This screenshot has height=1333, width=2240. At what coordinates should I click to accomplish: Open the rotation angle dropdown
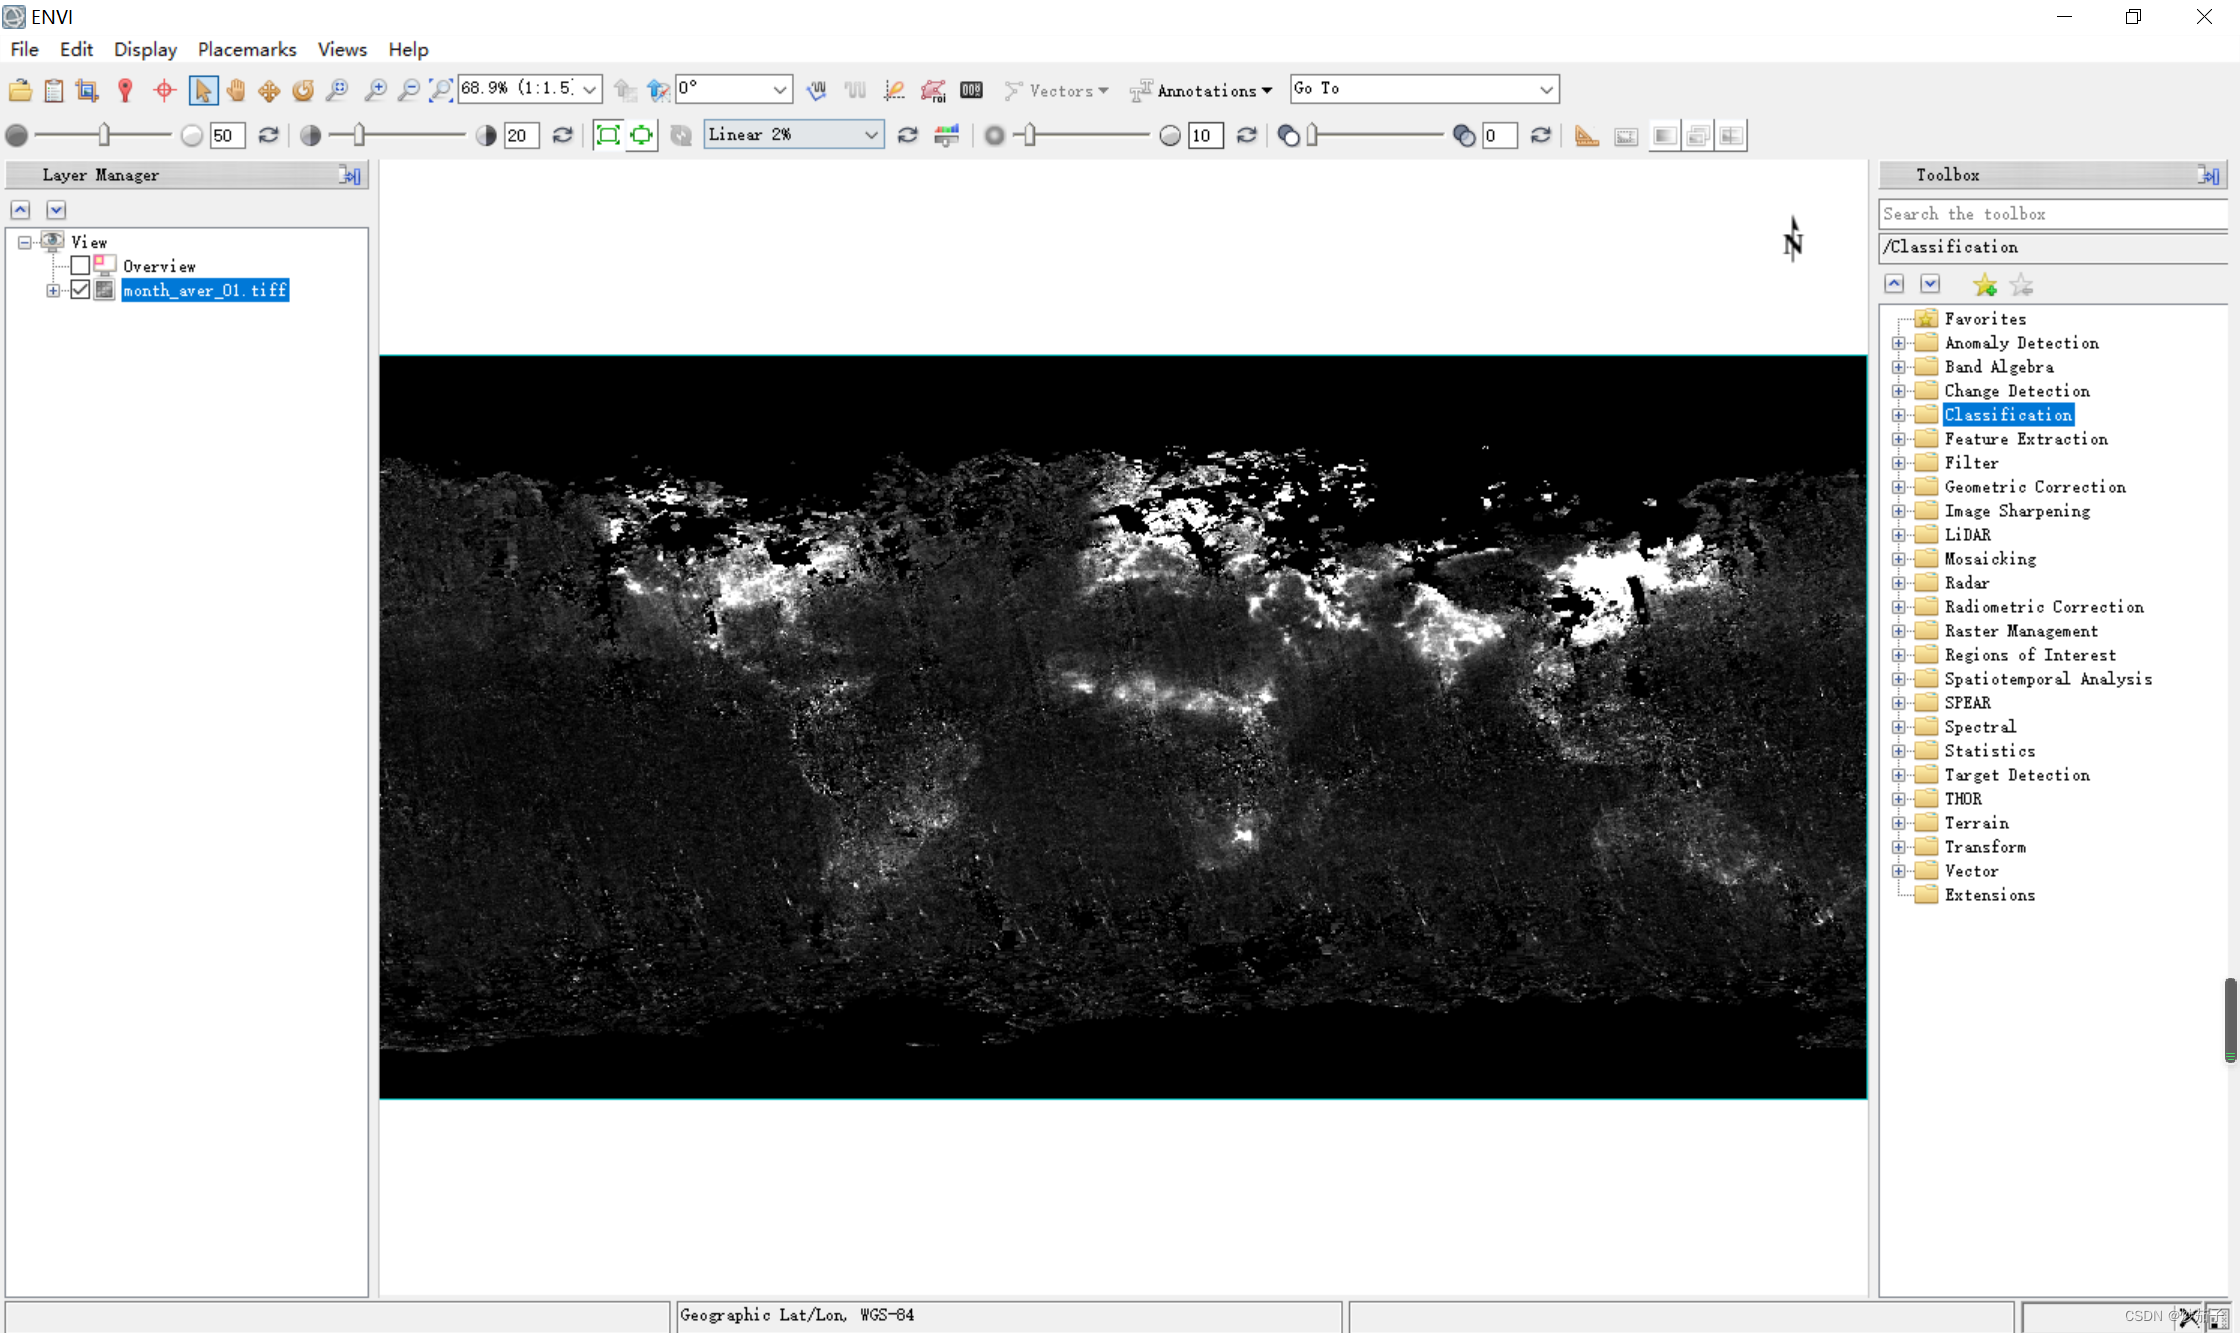780,89
